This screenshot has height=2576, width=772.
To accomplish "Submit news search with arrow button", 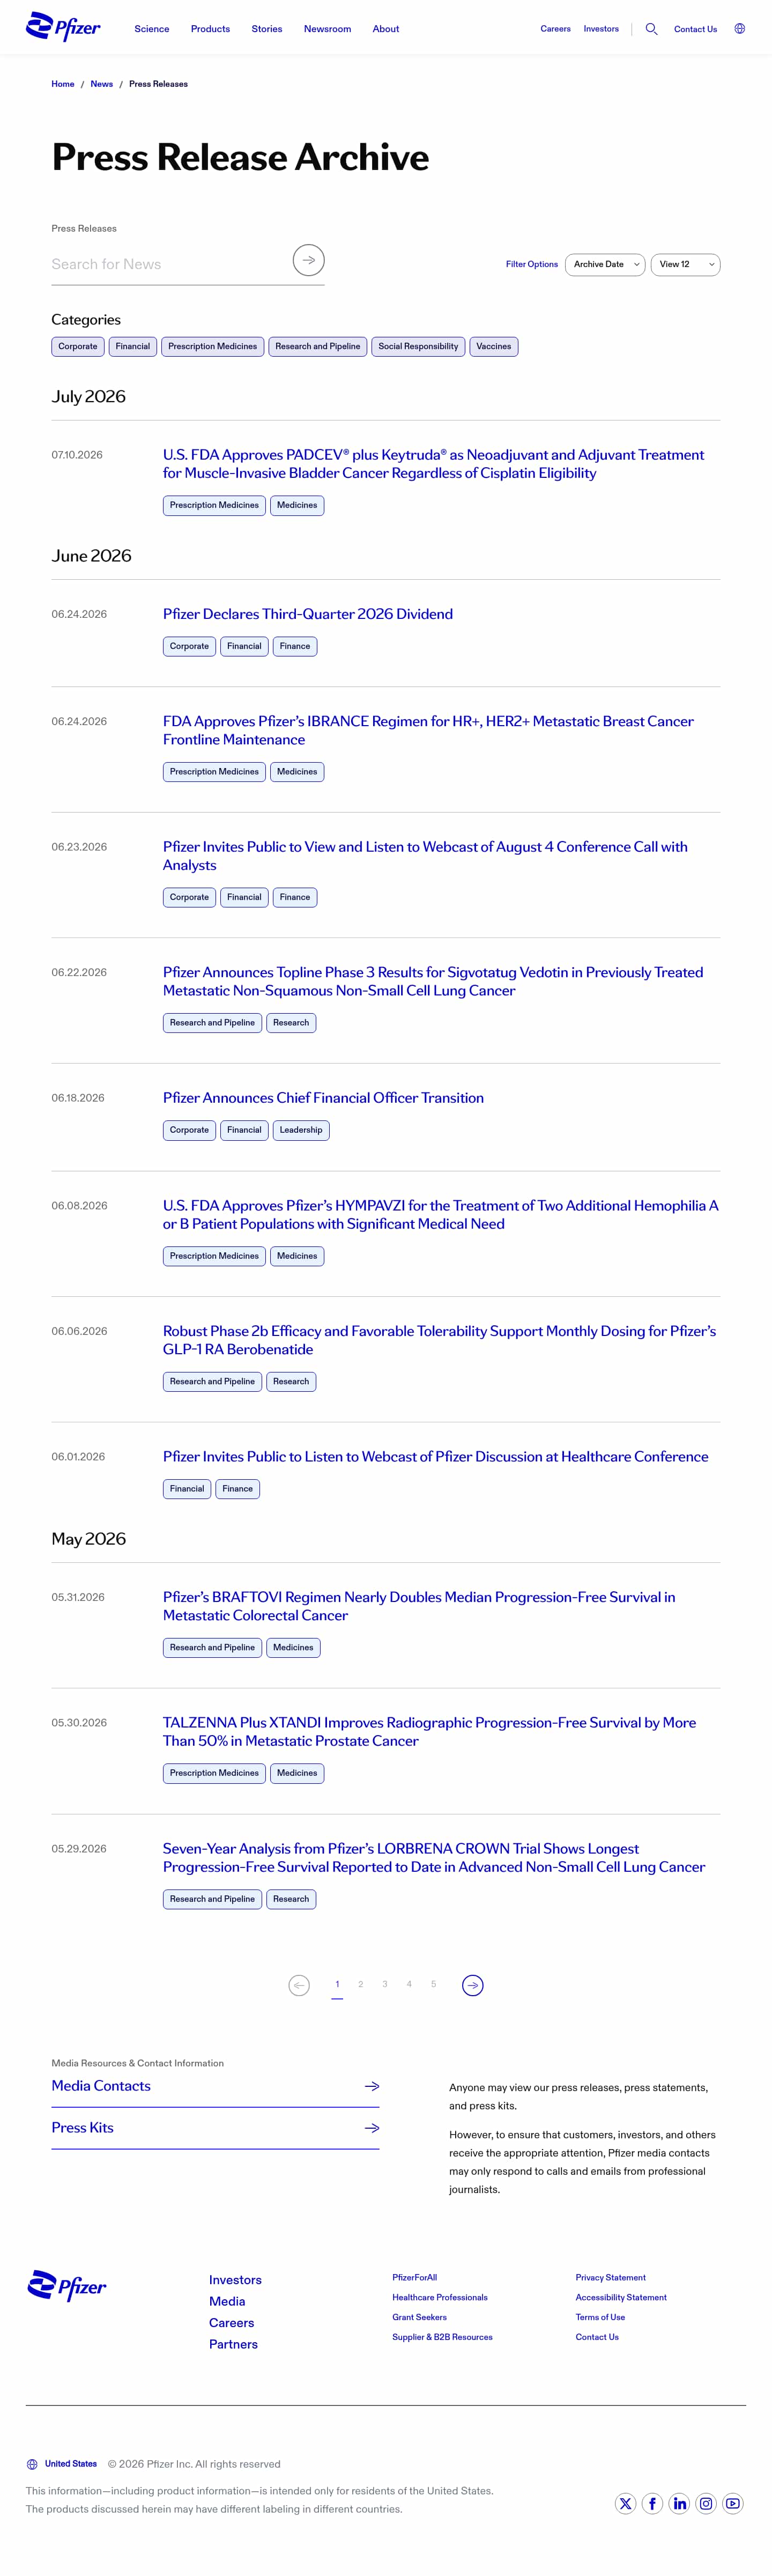I will tap(309, 260).
